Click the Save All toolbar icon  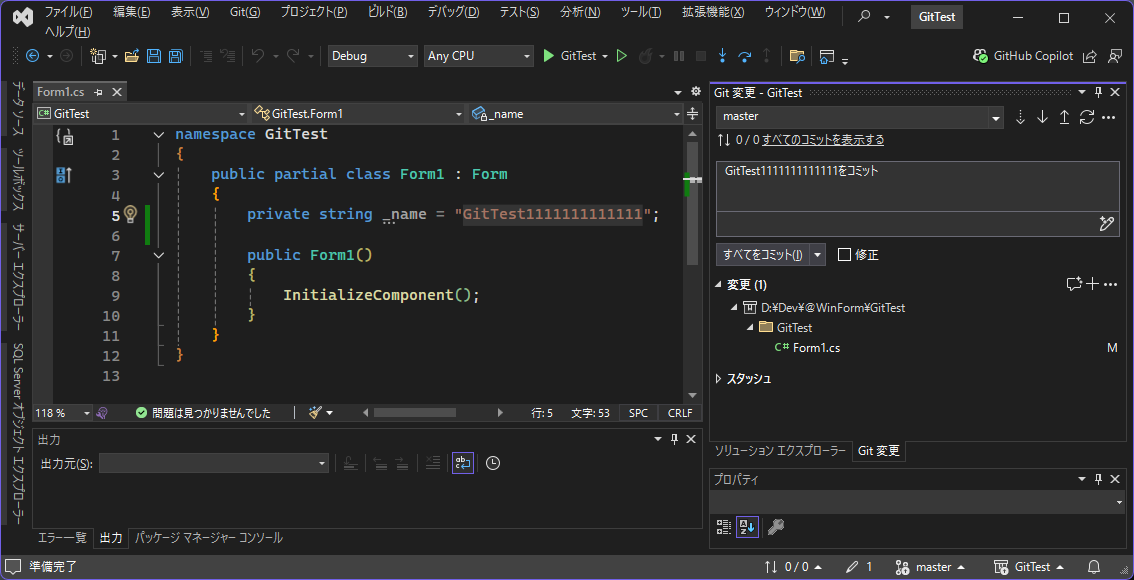pos(175,56)
